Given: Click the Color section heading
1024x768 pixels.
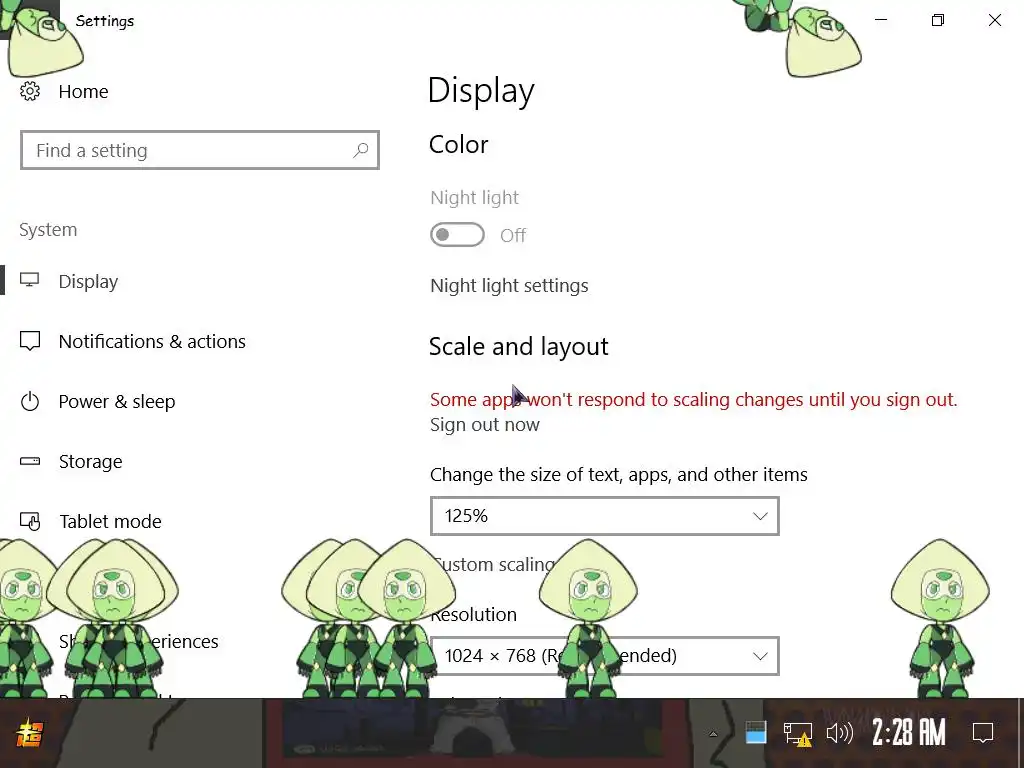Looking at the screenshot, I should (x=458, y=144).
